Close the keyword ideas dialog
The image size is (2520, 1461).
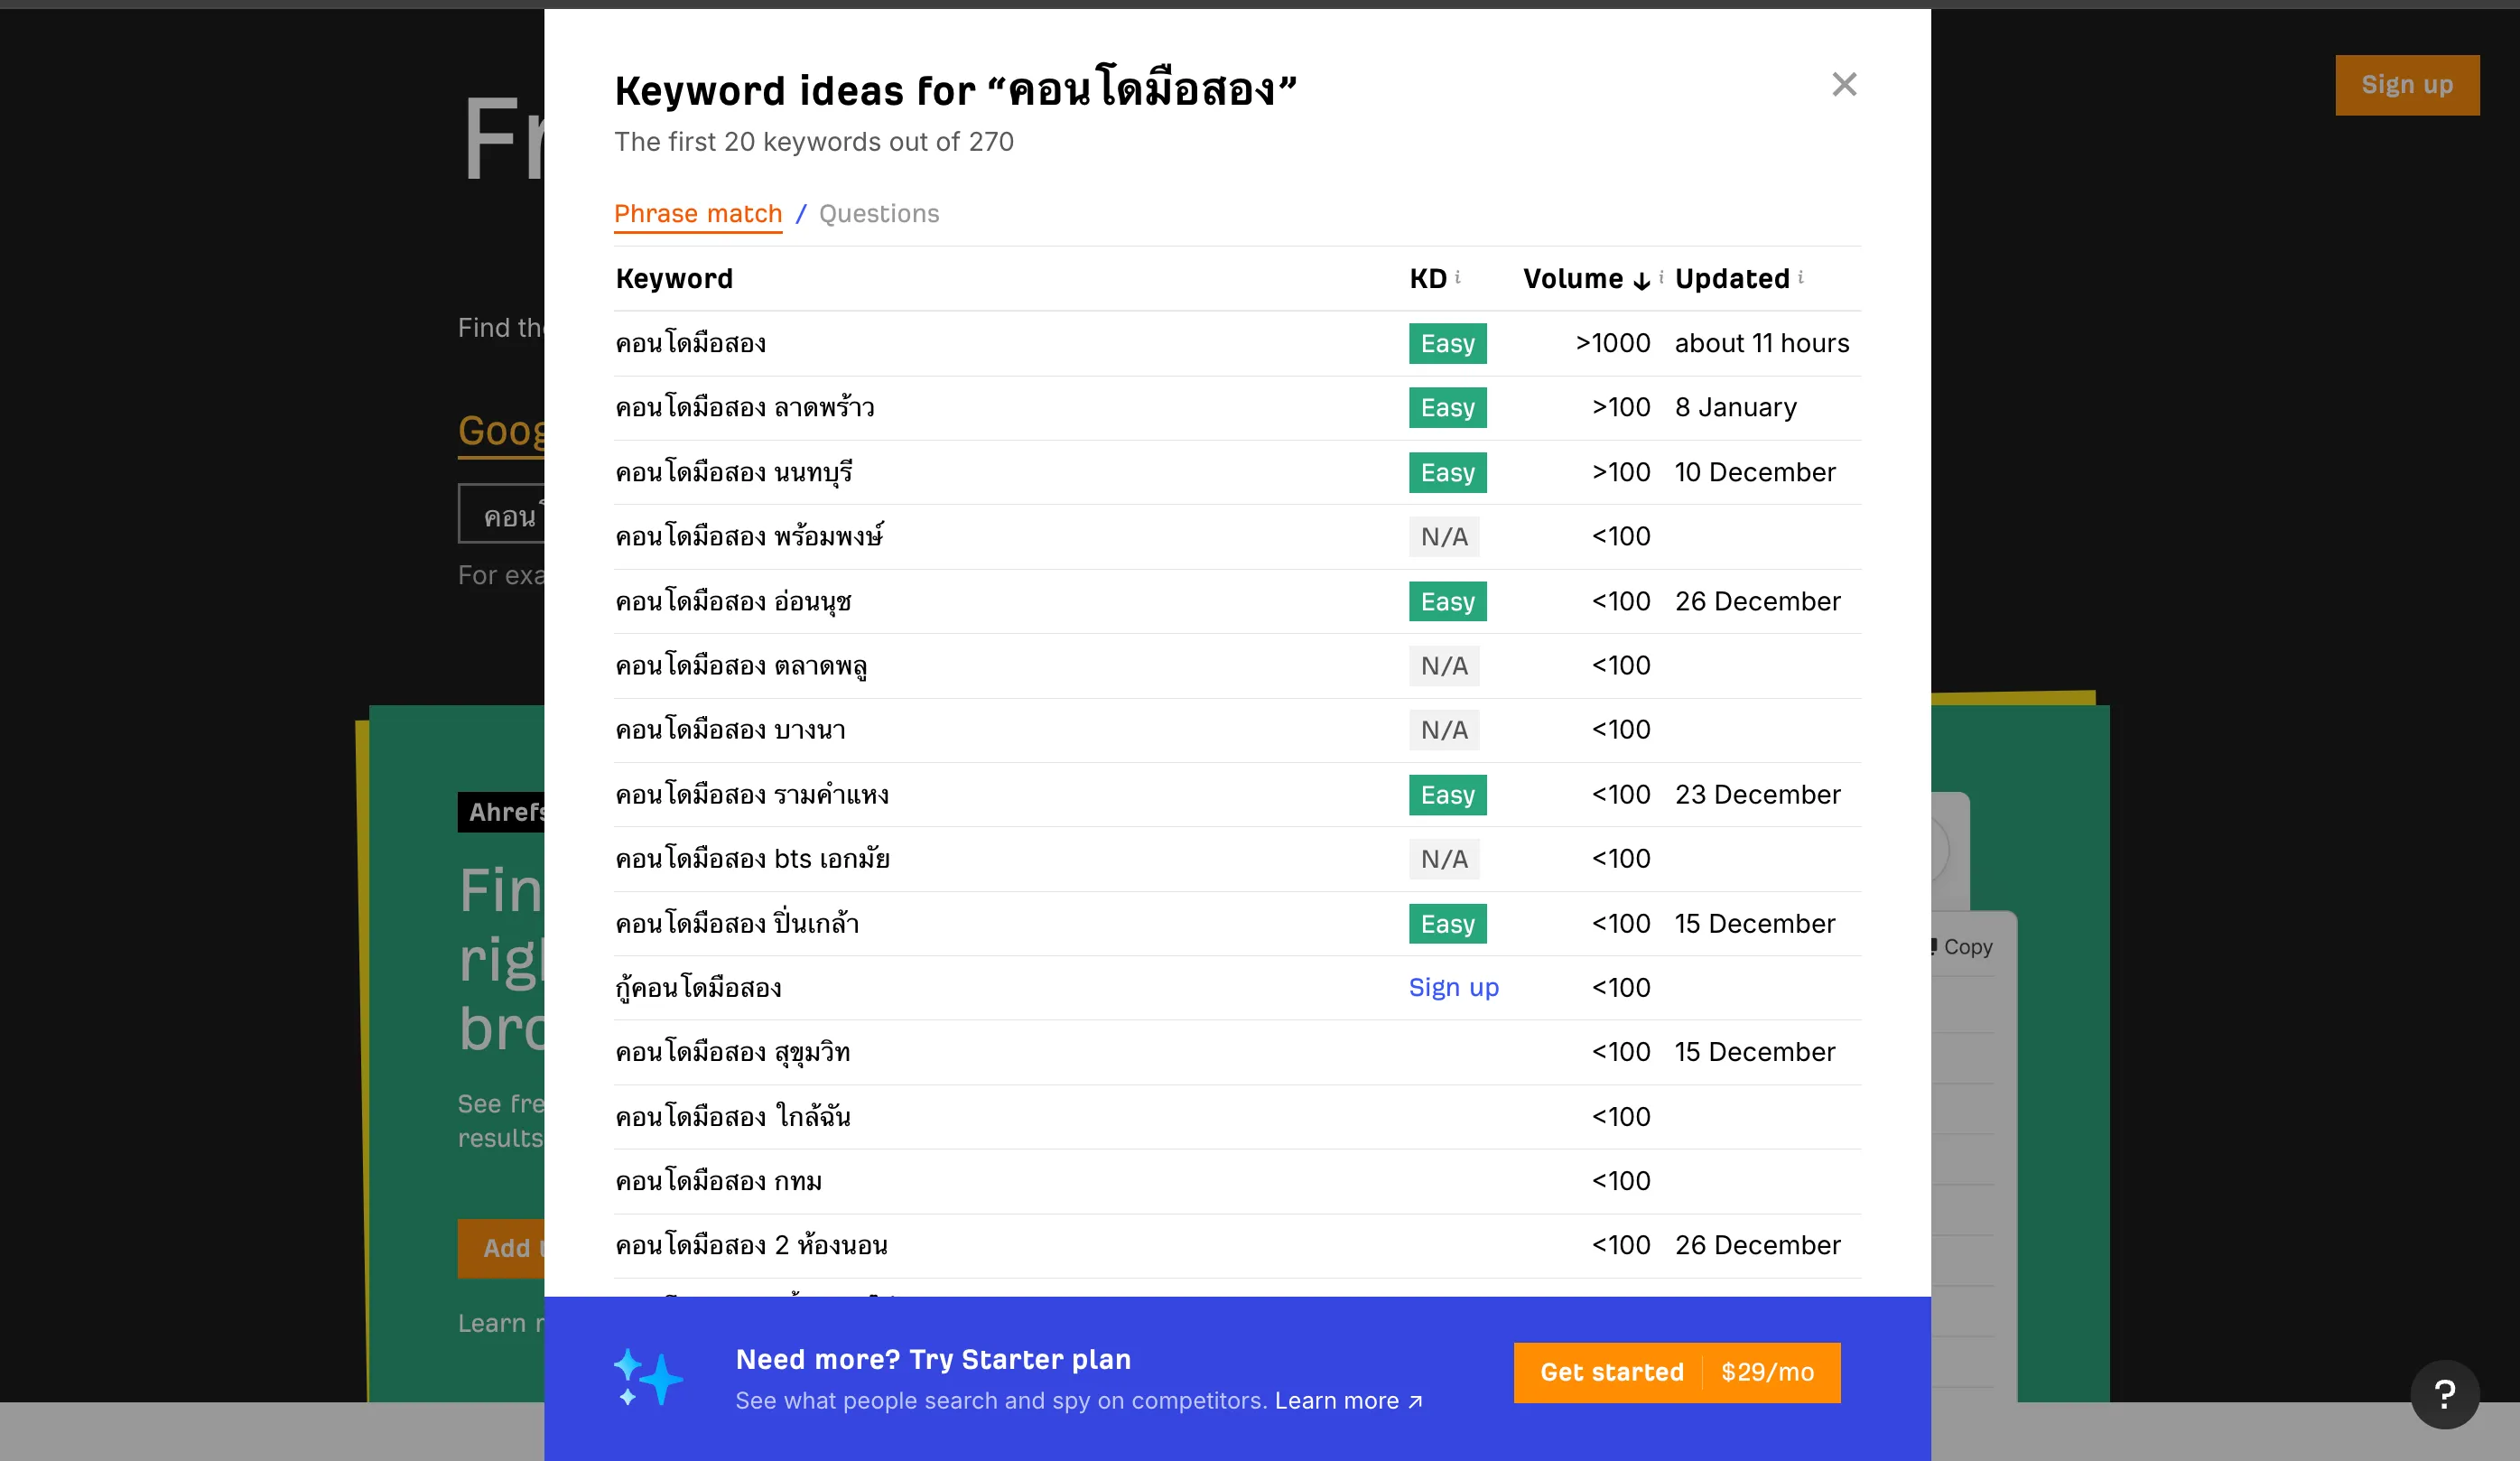tap(1843, 84)
